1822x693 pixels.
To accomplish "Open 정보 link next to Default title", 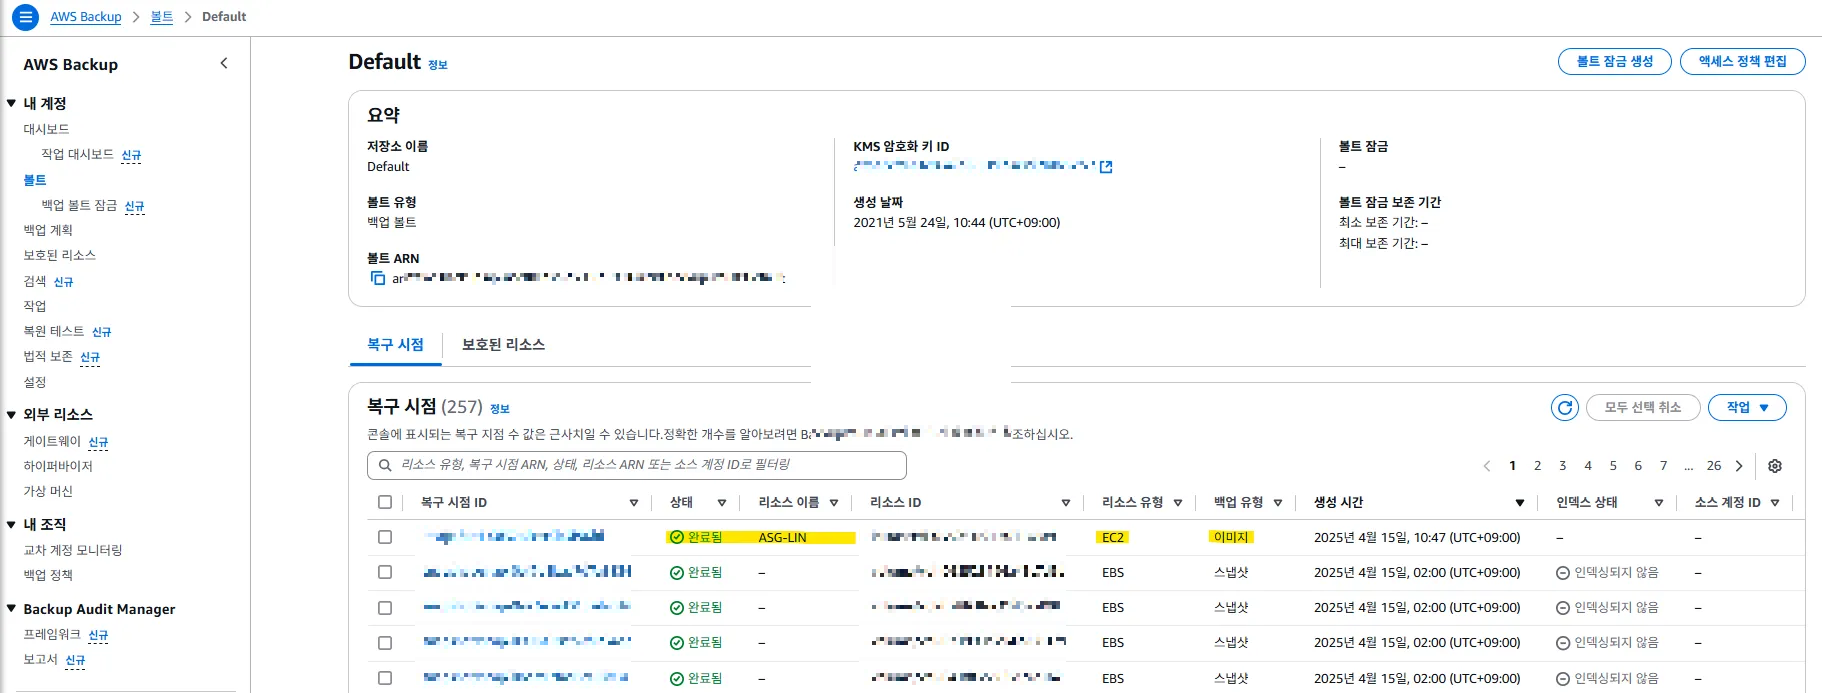I will [438, 65].
